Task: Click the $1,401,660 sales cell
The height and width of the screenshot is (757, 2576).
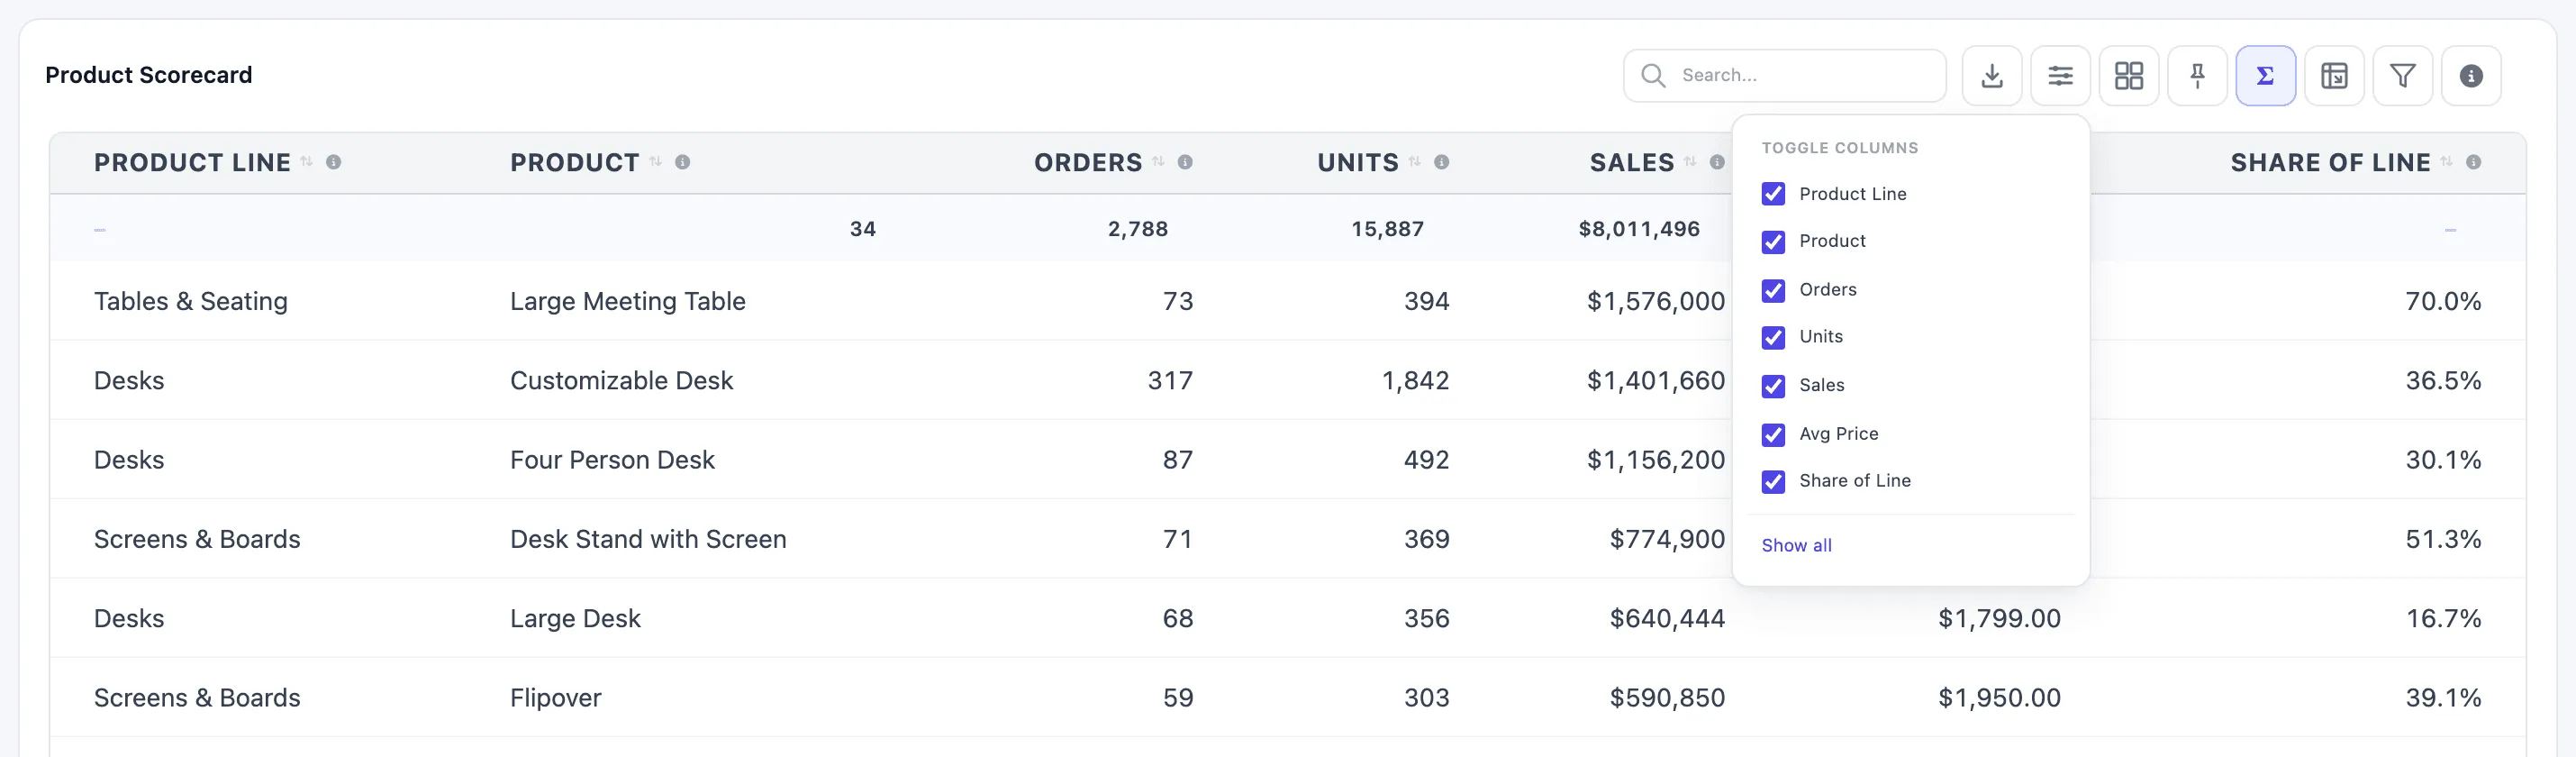Action: pyautogui.click(x=1656, y=380)
